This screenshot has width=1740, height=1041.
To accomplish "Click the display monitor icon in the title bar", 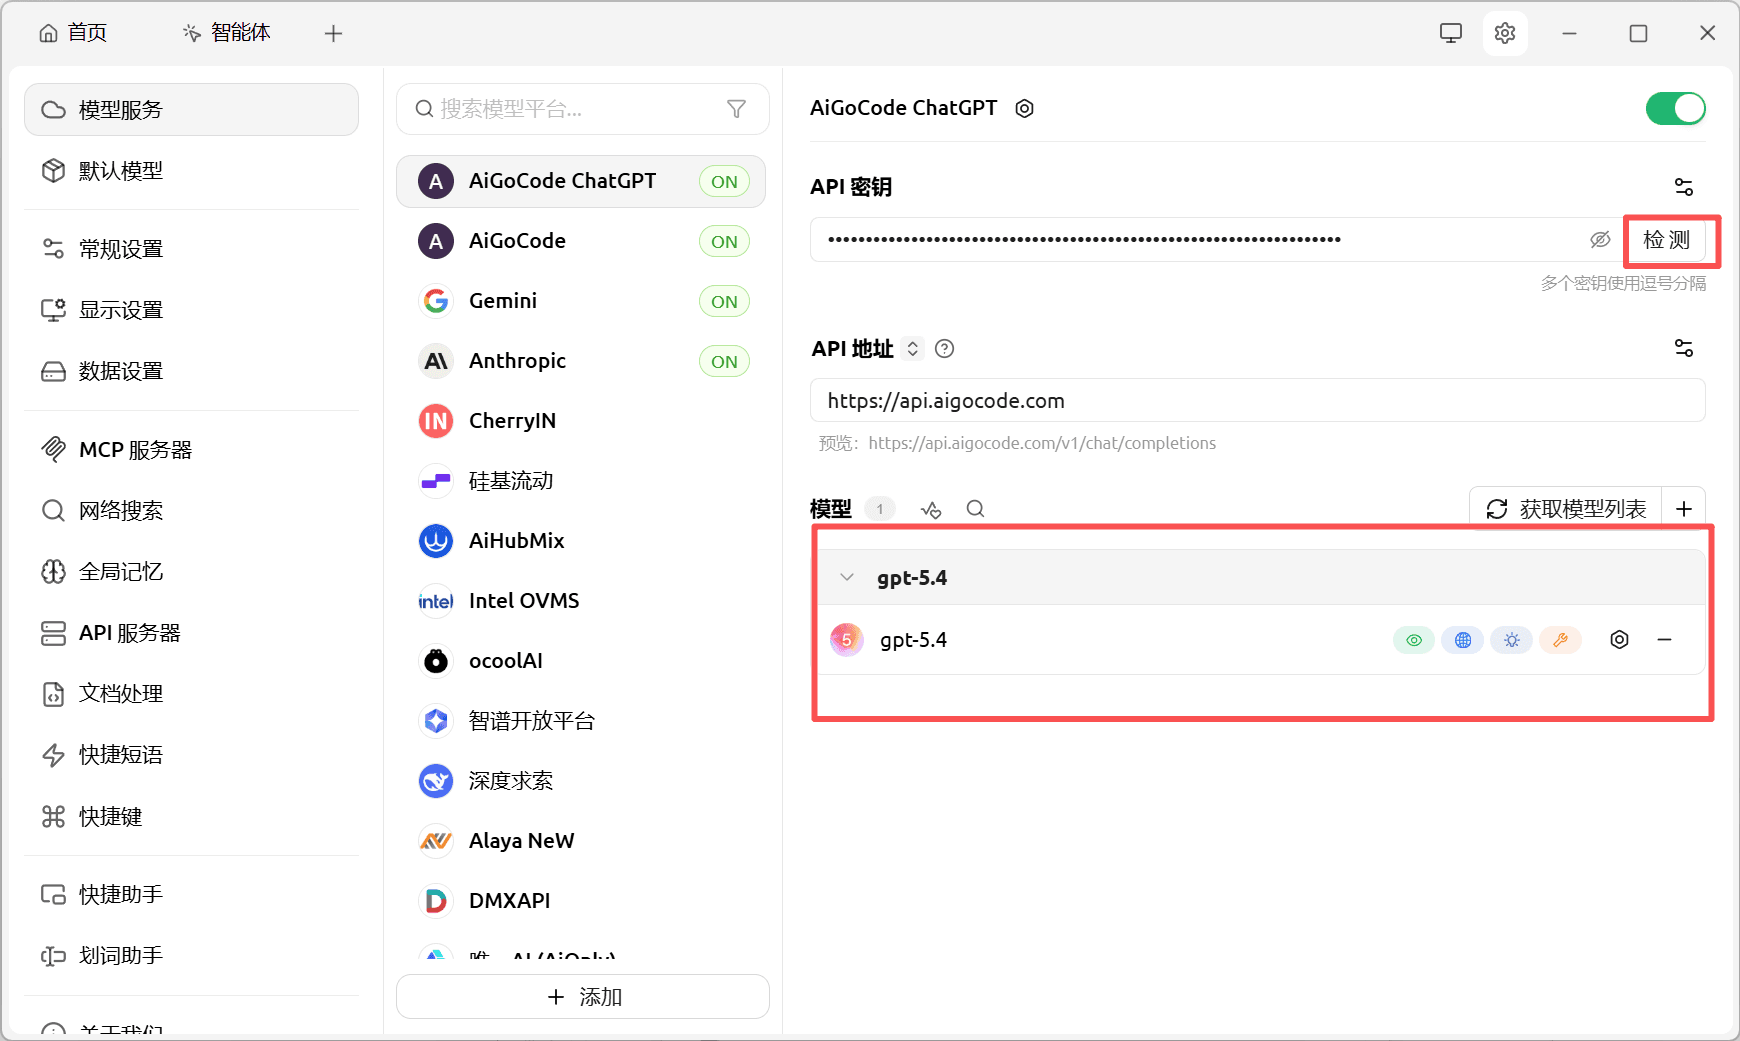I will 1451,33.
